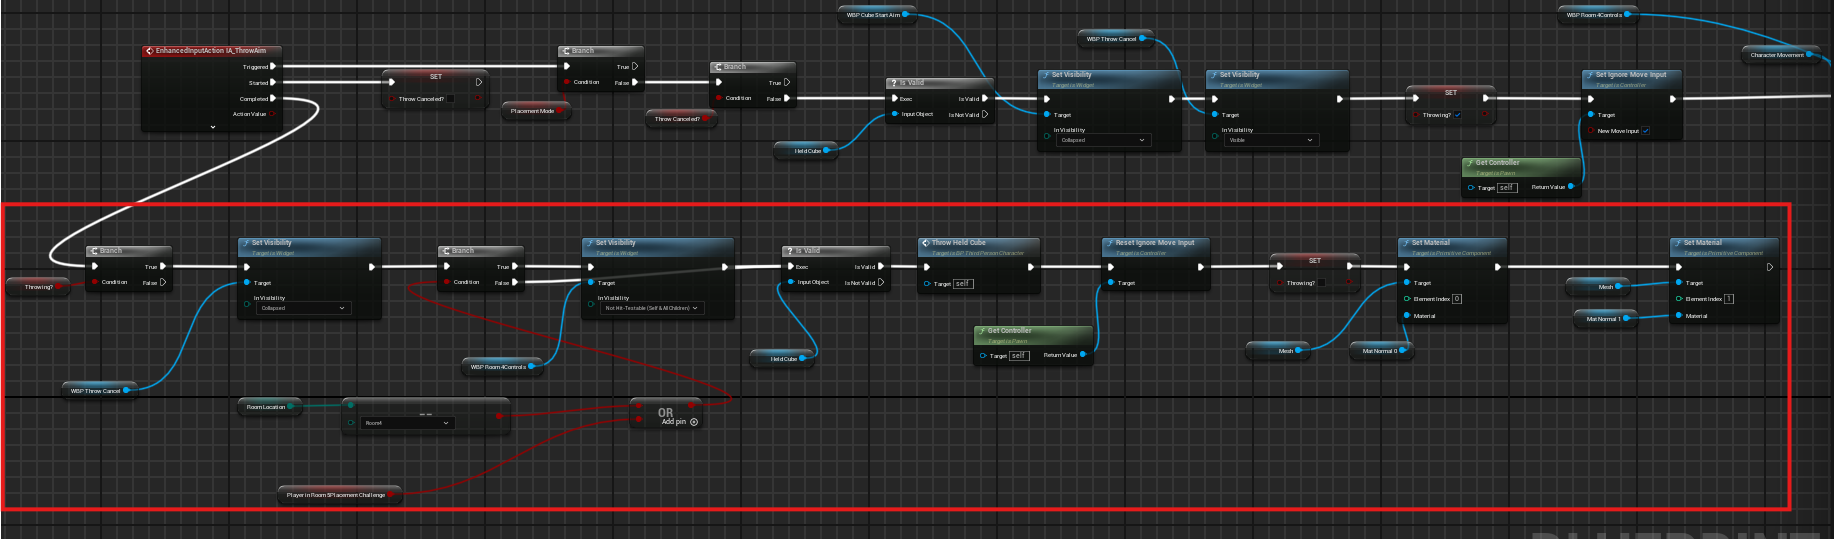Click the exec output pin of the last Set Material node
The height and width of the screenshot is (539, 1834).
coord(1770,267)
